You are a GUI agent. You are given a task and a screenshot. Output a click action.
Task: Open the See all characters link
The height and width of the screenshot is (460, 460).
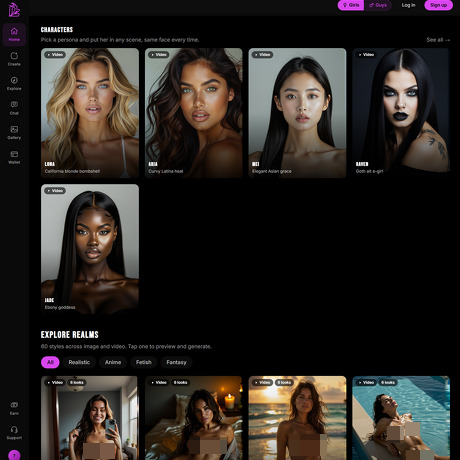[438, 40]
